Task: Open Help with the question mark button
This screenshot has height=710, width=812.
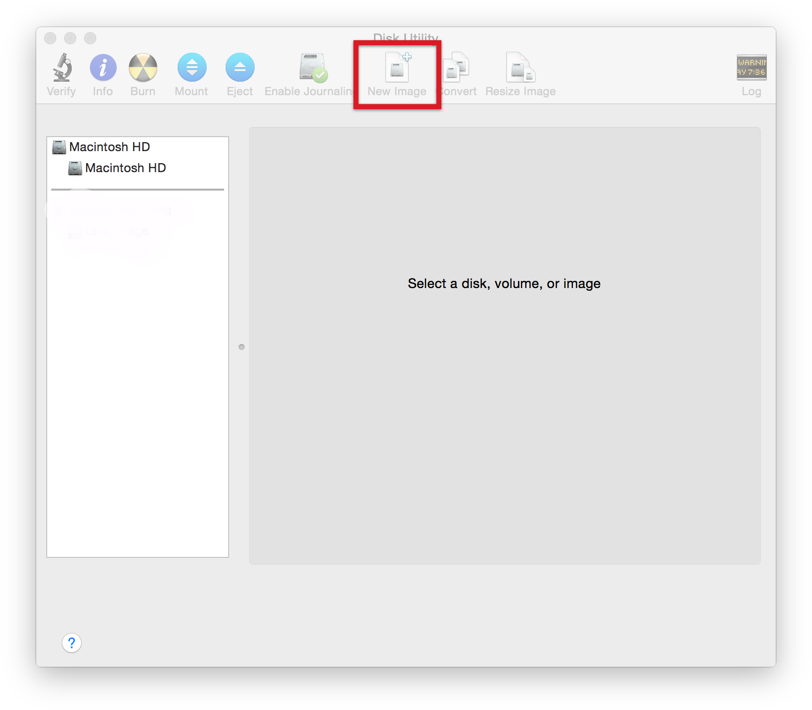Action: click(x=71, y=643)
